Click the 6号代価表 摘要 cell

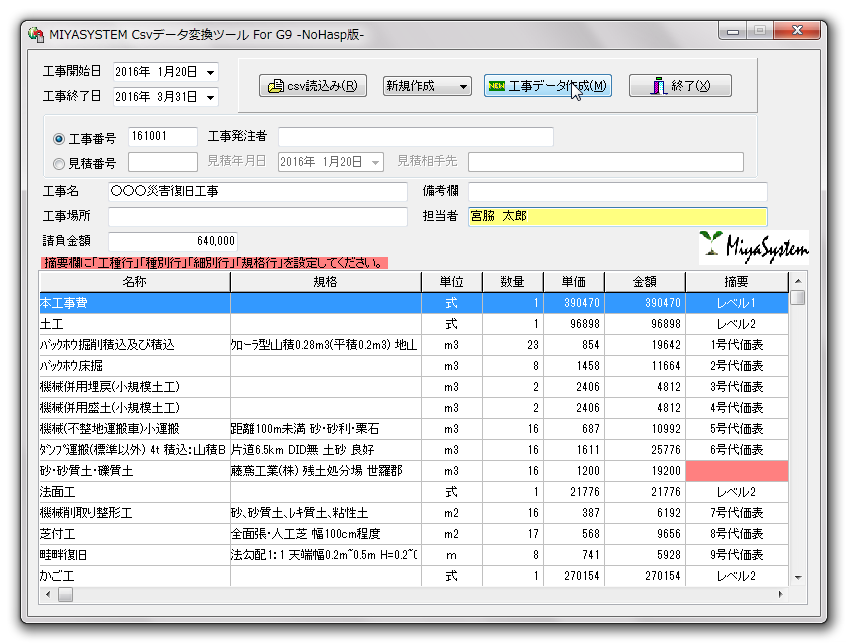click(737, 450)
